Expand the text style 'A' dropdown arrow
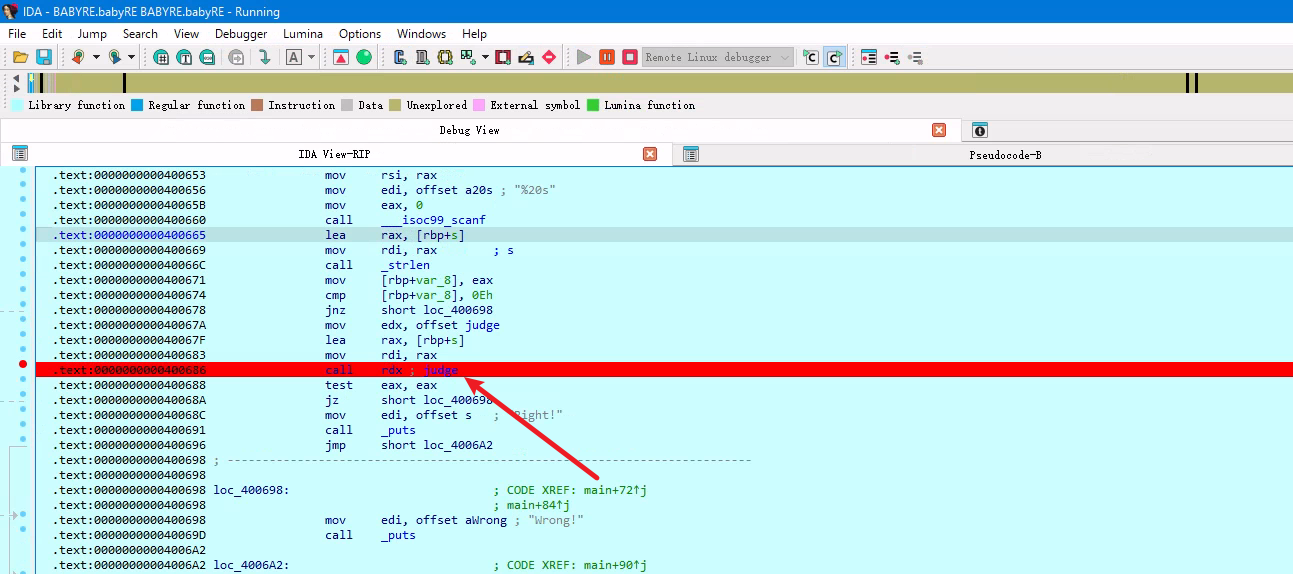The image size is (1293, 574). (312, 57)
